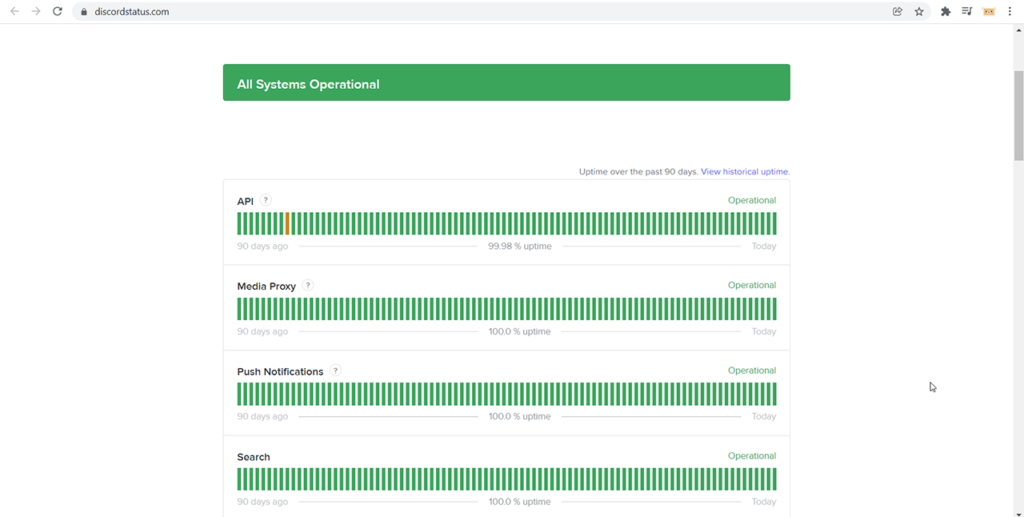The image size is (1024, 517).
Task: Click the scrollbar down arrow
Action: pyautogui.click(x=1018, y=512)
